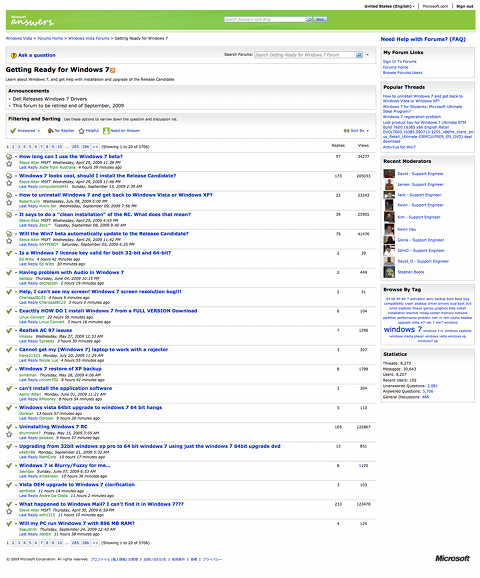The width and height of the screenshot is (480, 578).
Task: Expand the Answered filter dropdown arrow
Action: pyautogui.click(x=38, y=131)
